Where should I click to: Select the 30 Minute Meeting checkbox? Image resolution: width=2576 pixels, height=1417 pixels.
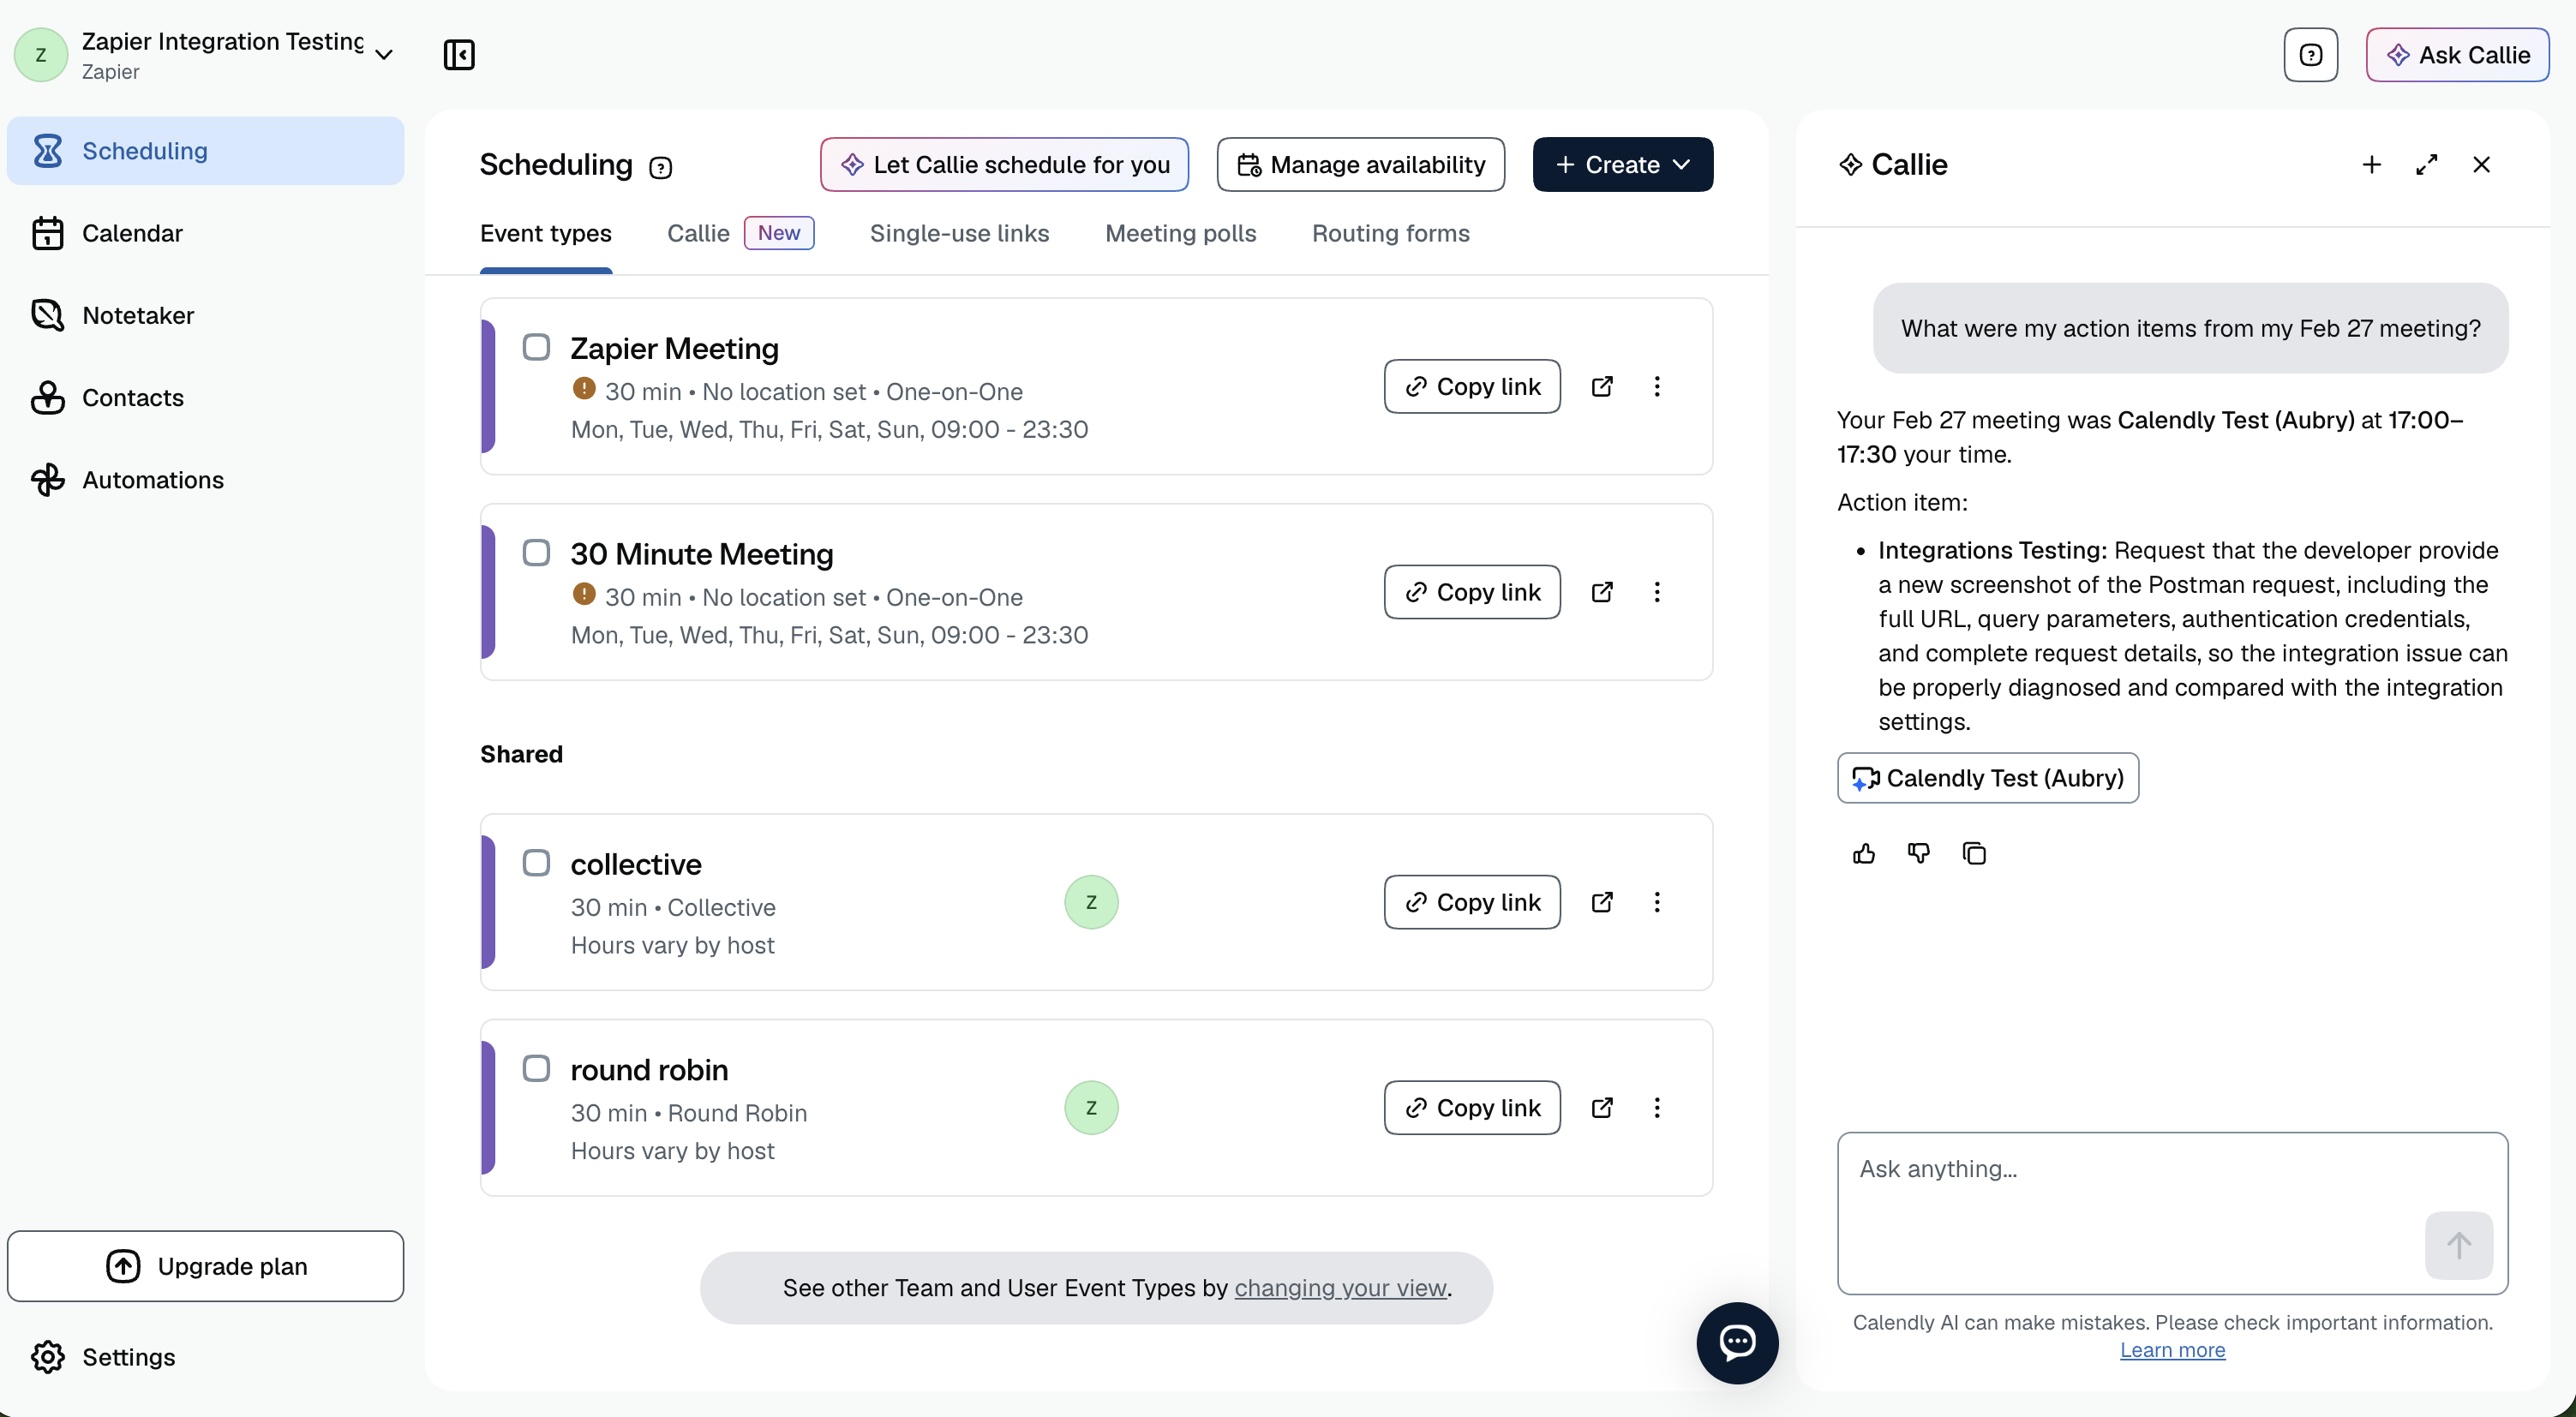point(536,553)
